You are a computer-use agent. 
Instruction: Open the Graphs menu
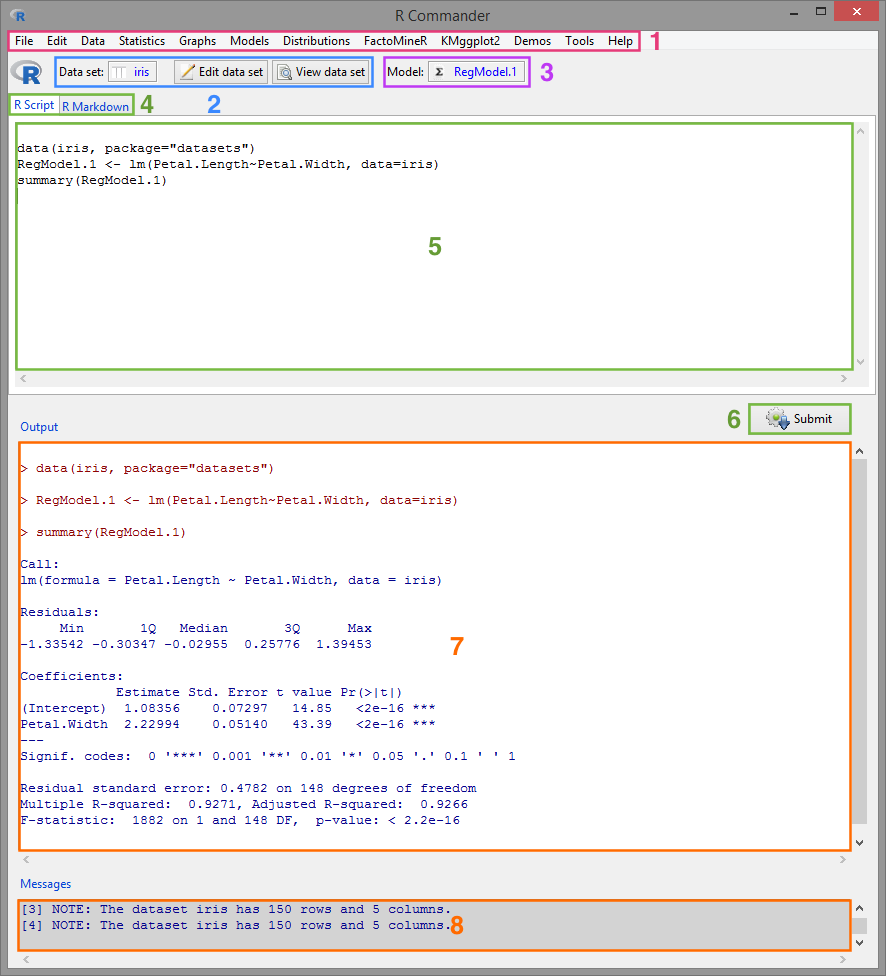pyautogui.click(x=197, y=41)
